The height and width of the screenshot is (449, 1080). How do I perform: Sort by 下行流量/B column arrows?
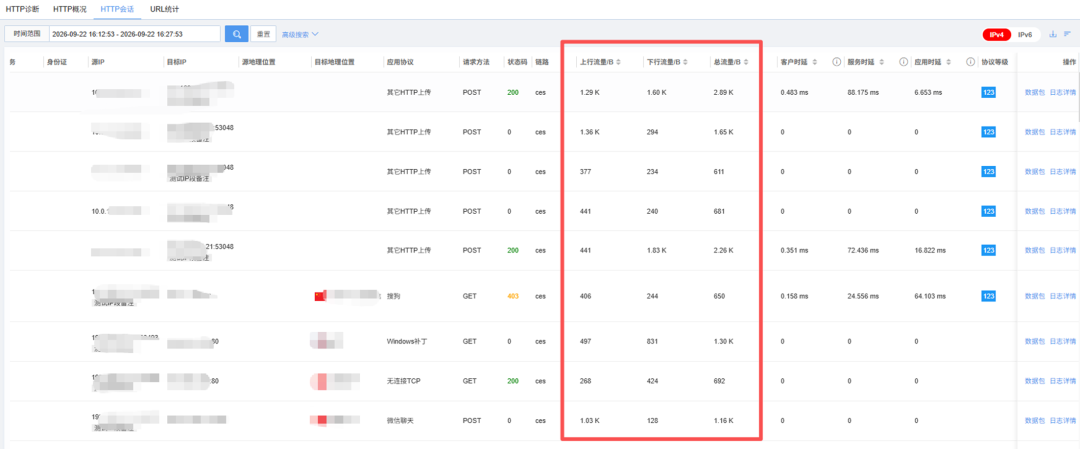[x=685, y=62]
